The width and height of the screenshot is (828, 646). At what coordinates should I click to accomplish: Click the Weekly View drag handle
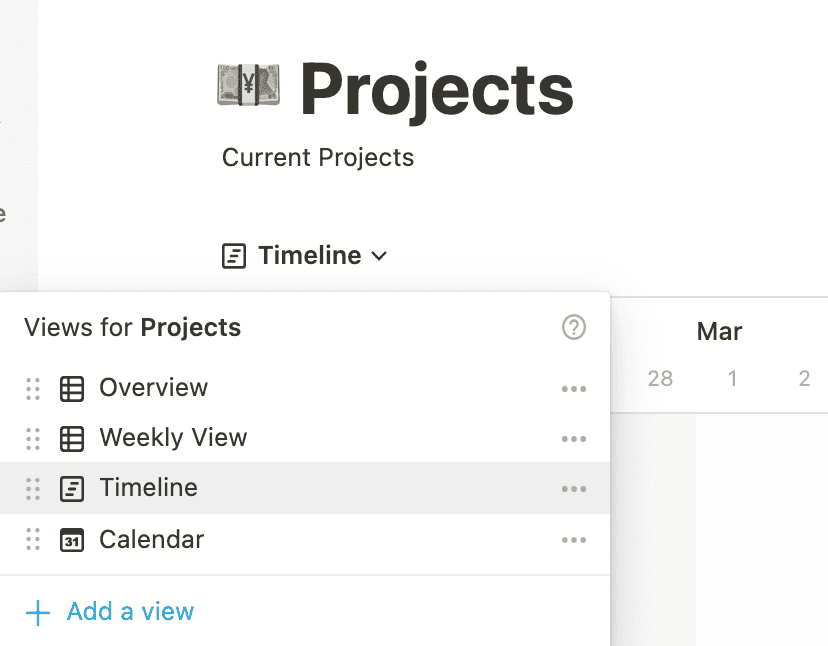[x=33, y=438]
